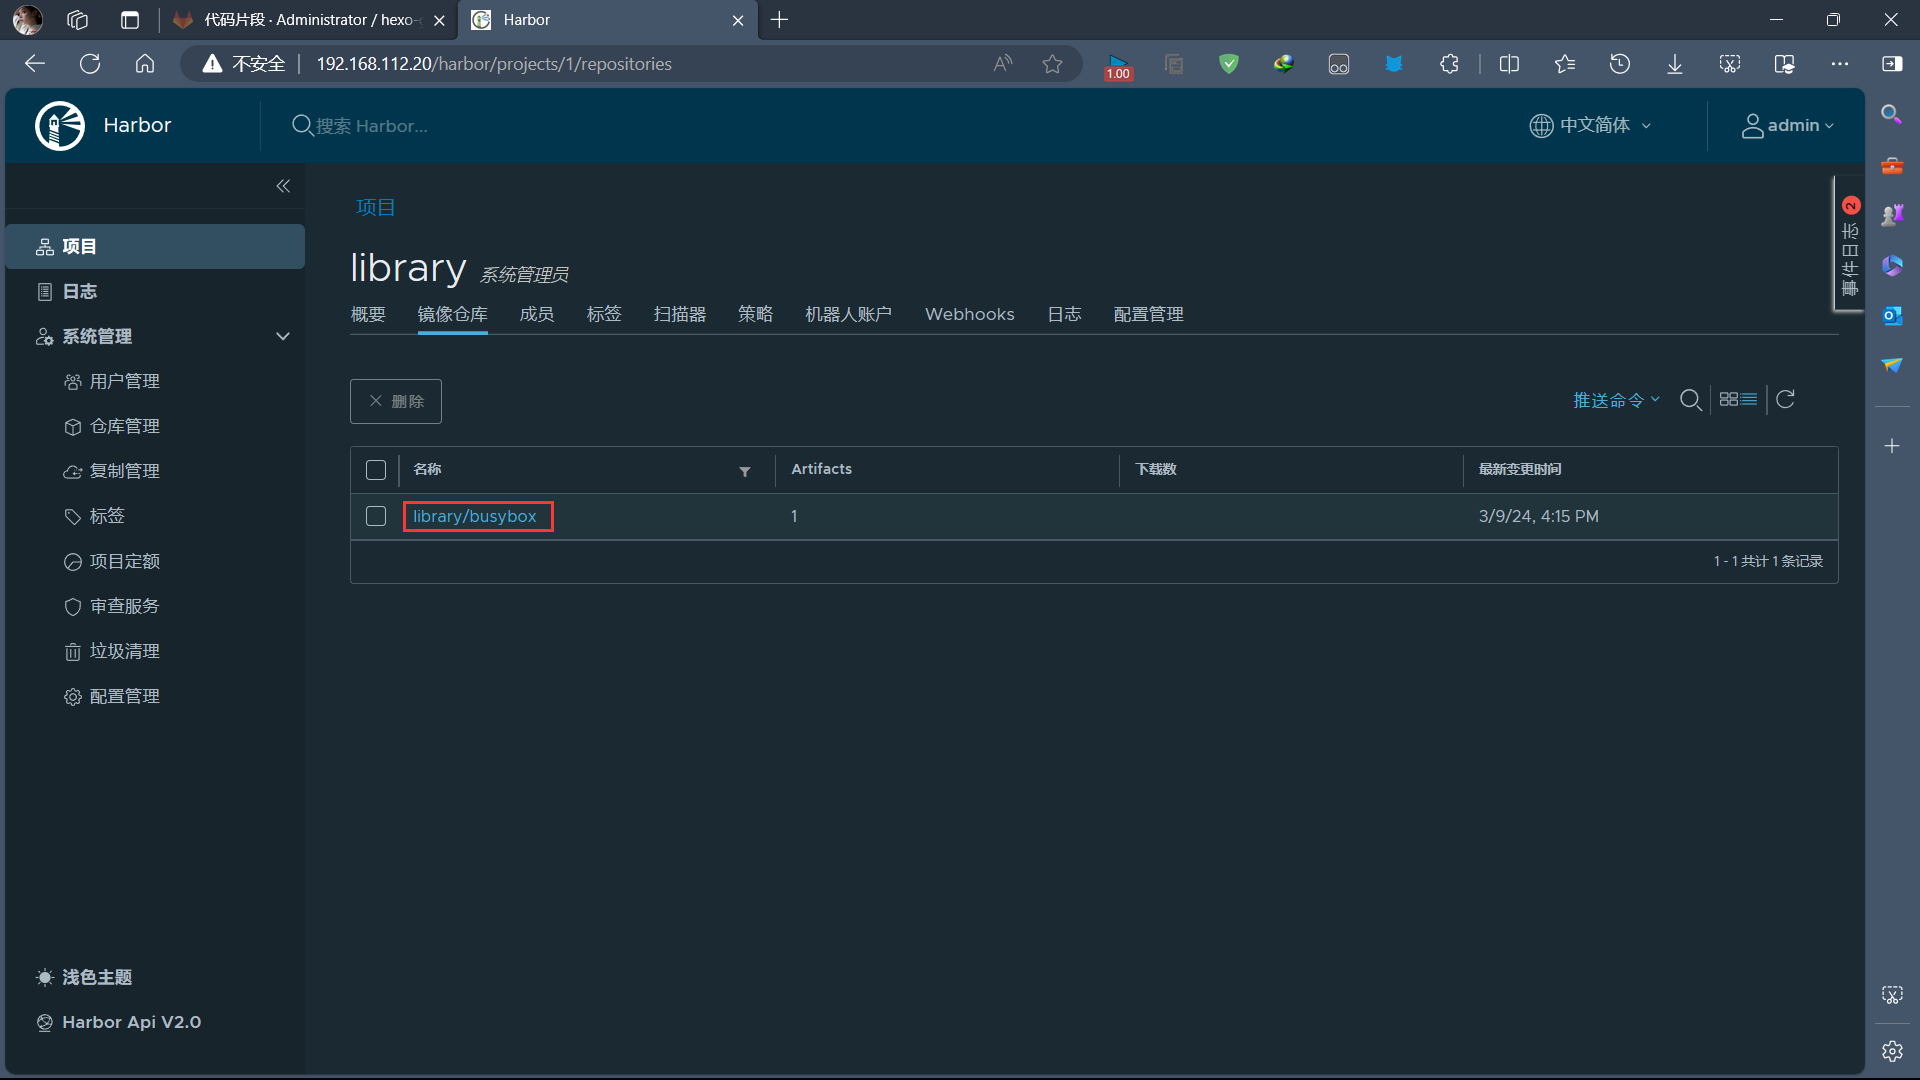The image size is (1920, 1080).
Task: Open the project 日志 tab
Action: (x=1064, y=314)
